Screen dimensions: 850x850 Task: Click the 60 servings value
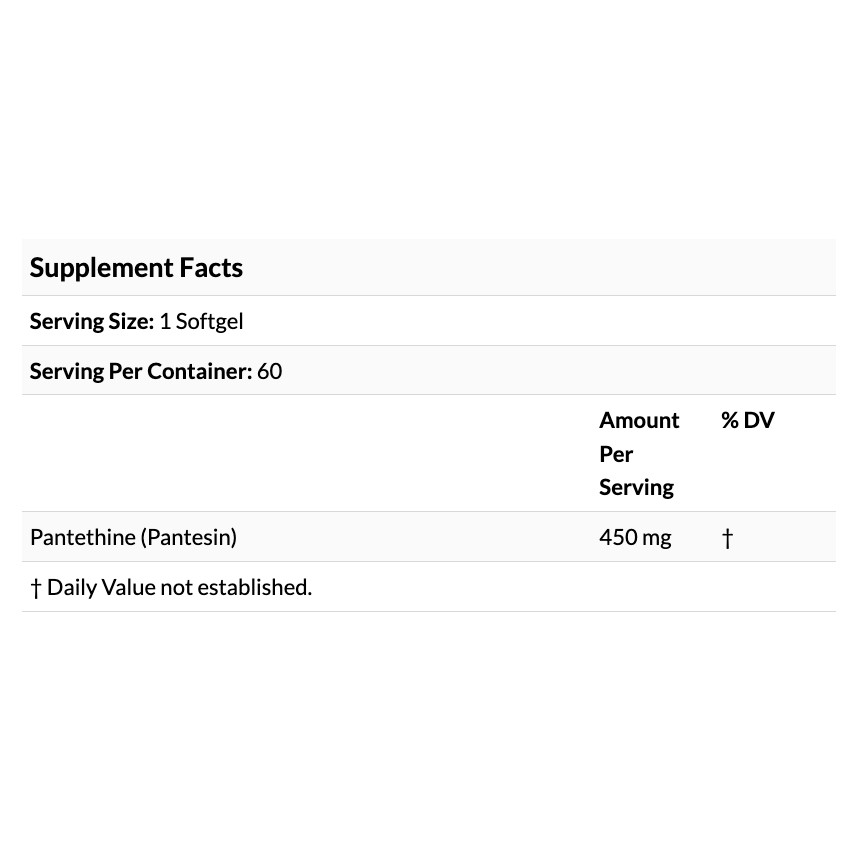(x=269, y=371)
